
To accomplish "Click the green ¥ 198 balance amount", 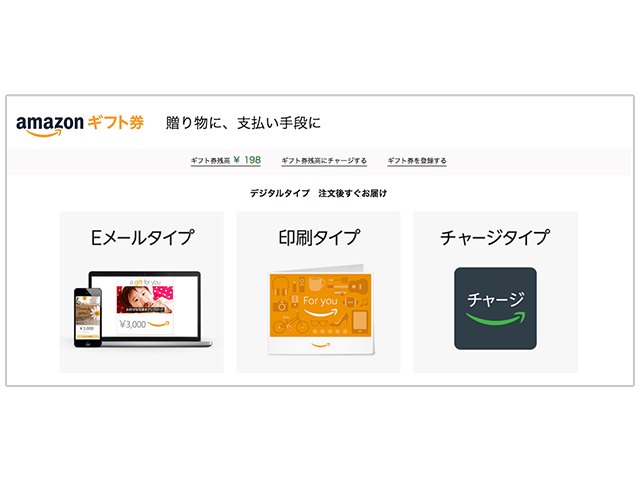I will coord(247,160).
